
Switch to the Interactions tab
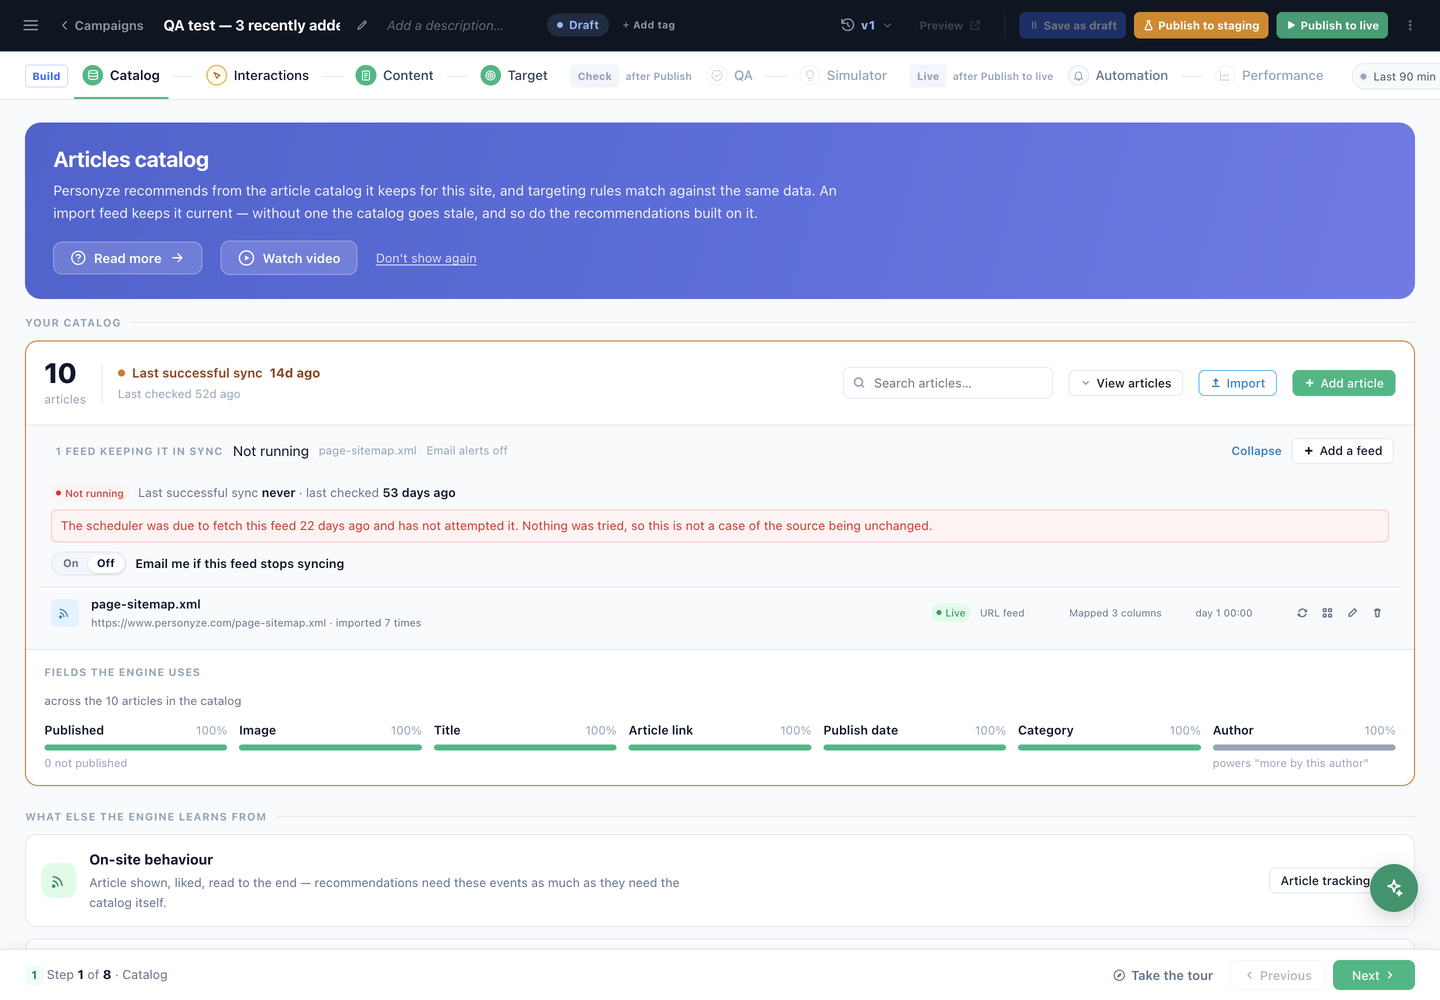(258, 76)
